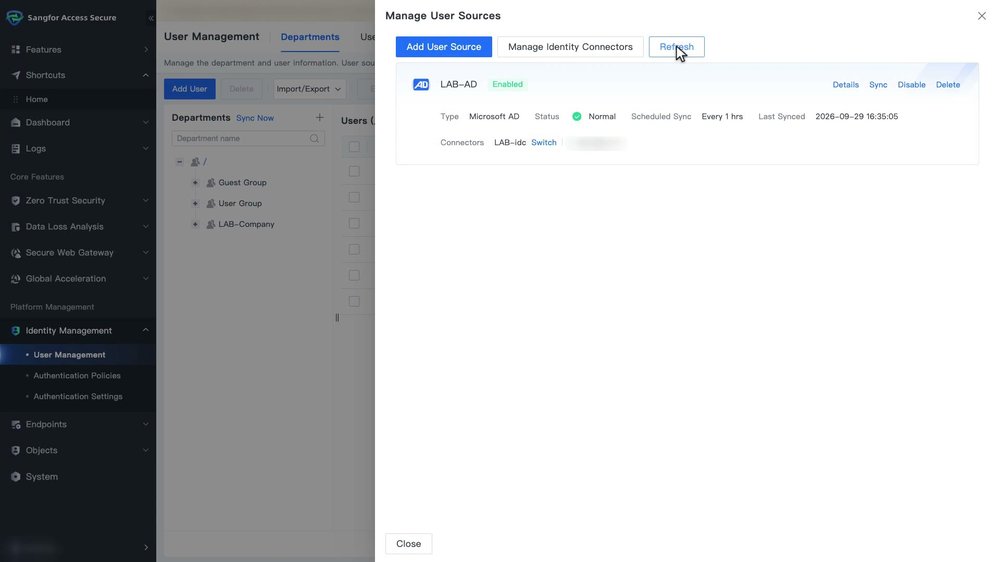Collapse the sidebar with double-chevron icon

[x=151, y=18]
